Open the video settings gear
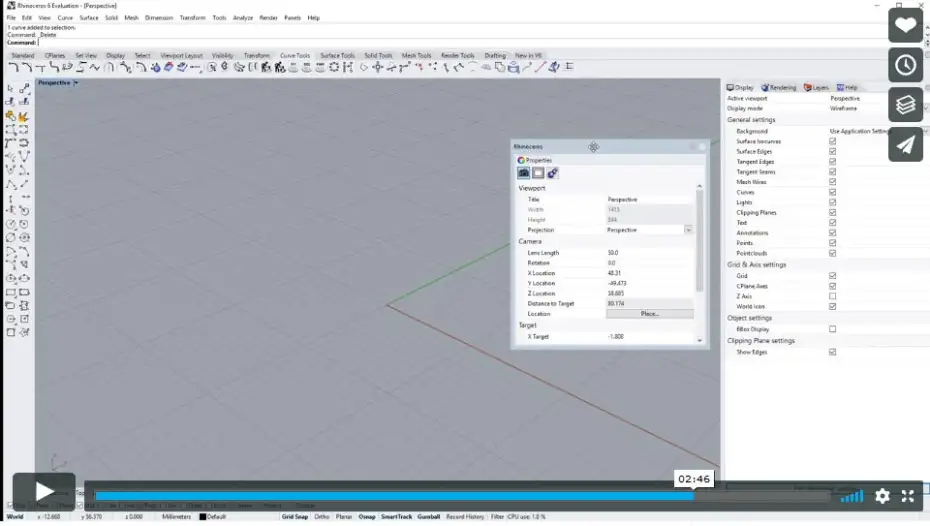The height and width of the screenshot is (526, 930). tap(882, 496)
